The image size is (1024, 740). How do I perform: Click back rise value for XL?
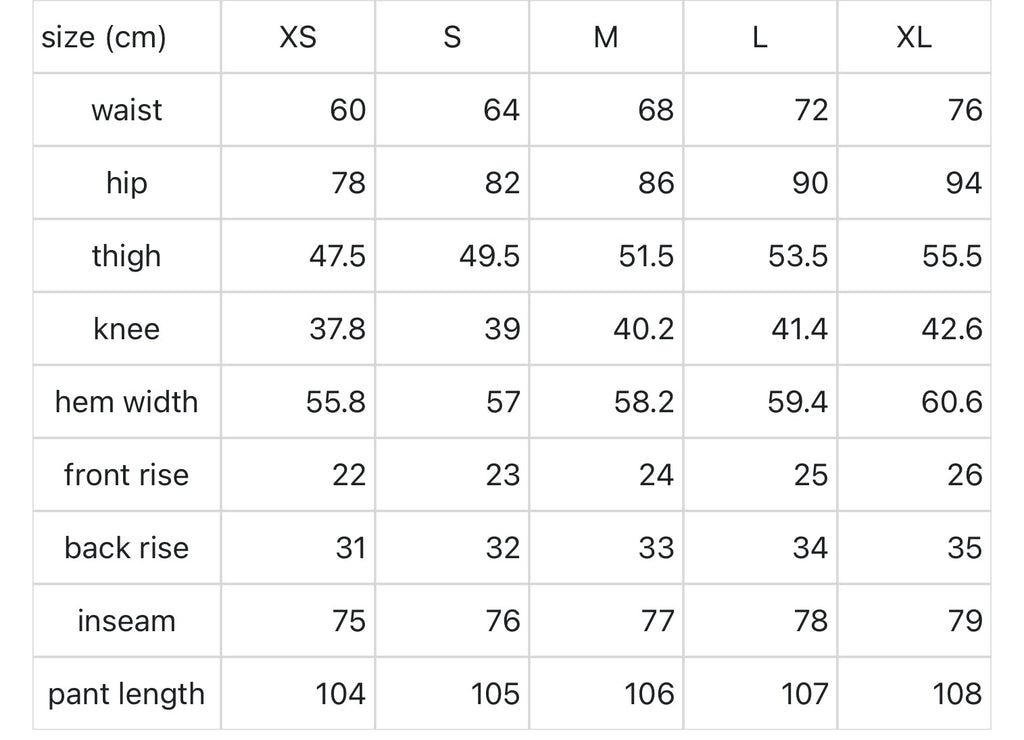tap(964, 548)
